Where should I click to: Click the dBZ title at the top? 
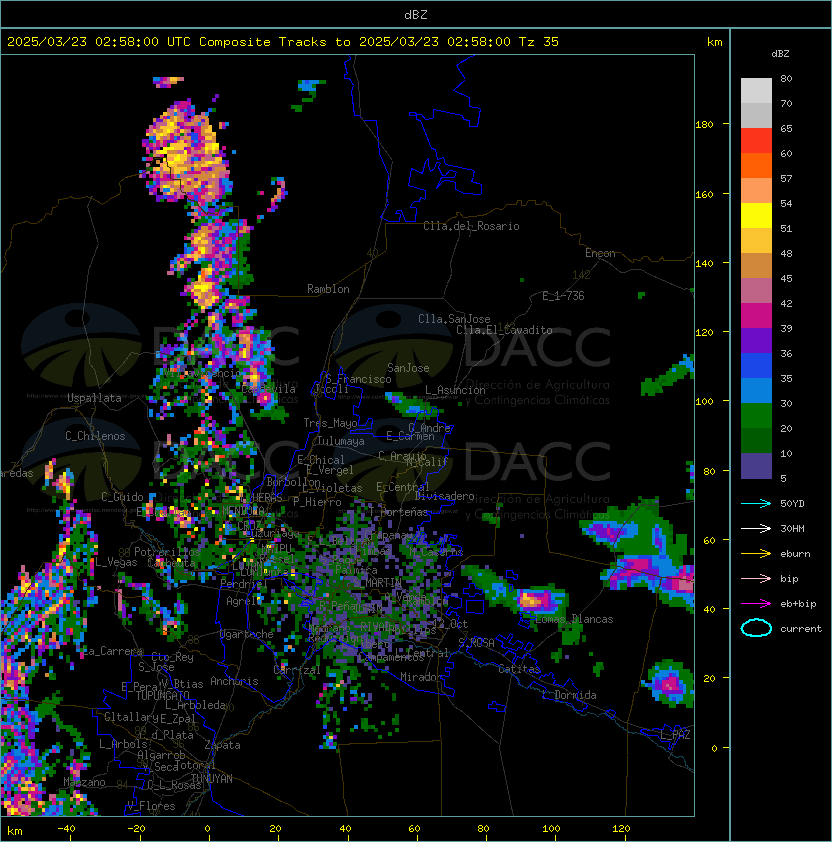point(416,14)
